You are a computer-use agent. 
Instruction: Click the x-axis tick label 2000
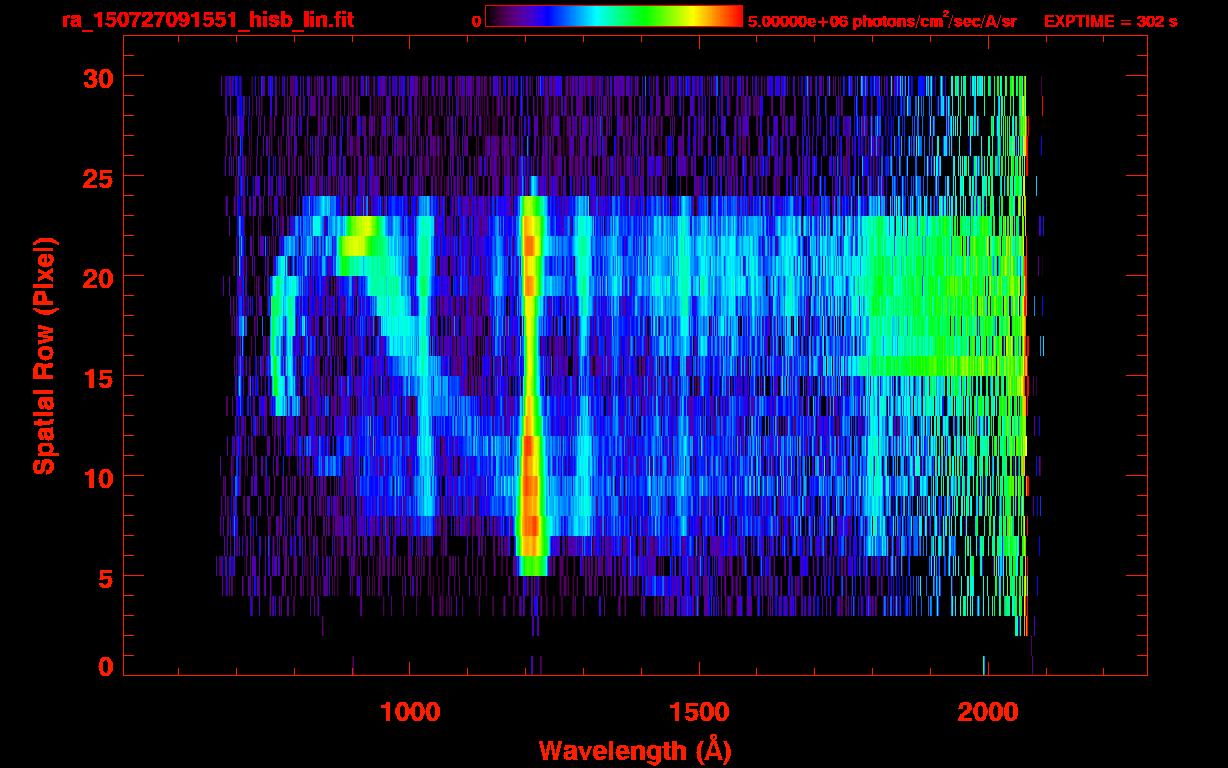point(986,712)
